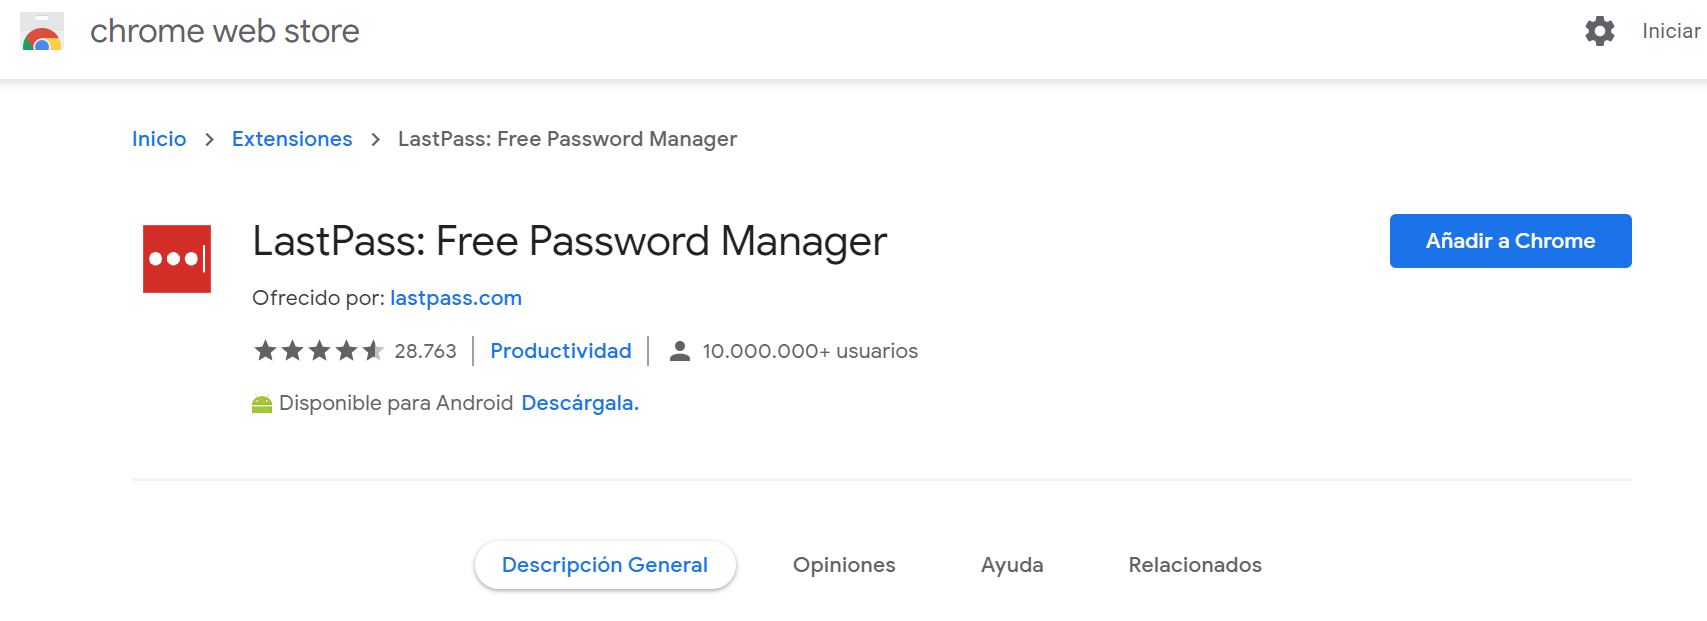
Task: Open the Ayuda tab
Action: pyautogui.click(x=1012, y=565)
